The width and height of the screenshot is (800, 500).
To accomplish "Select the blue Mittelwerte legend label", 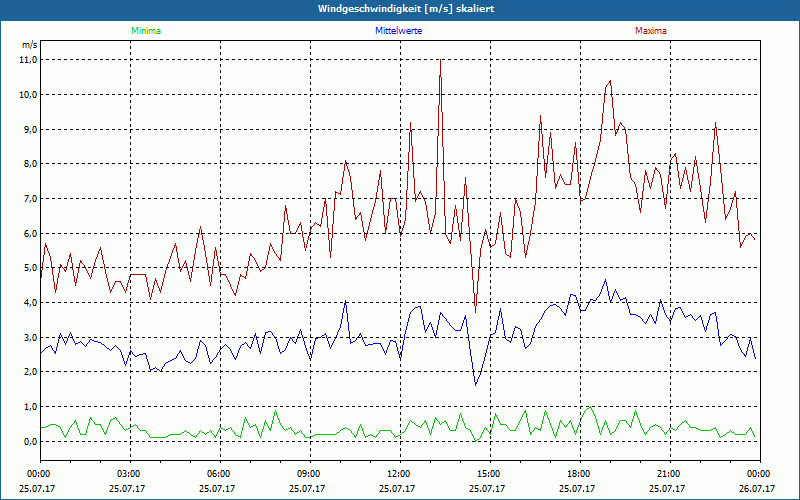I will coord(398,31).
